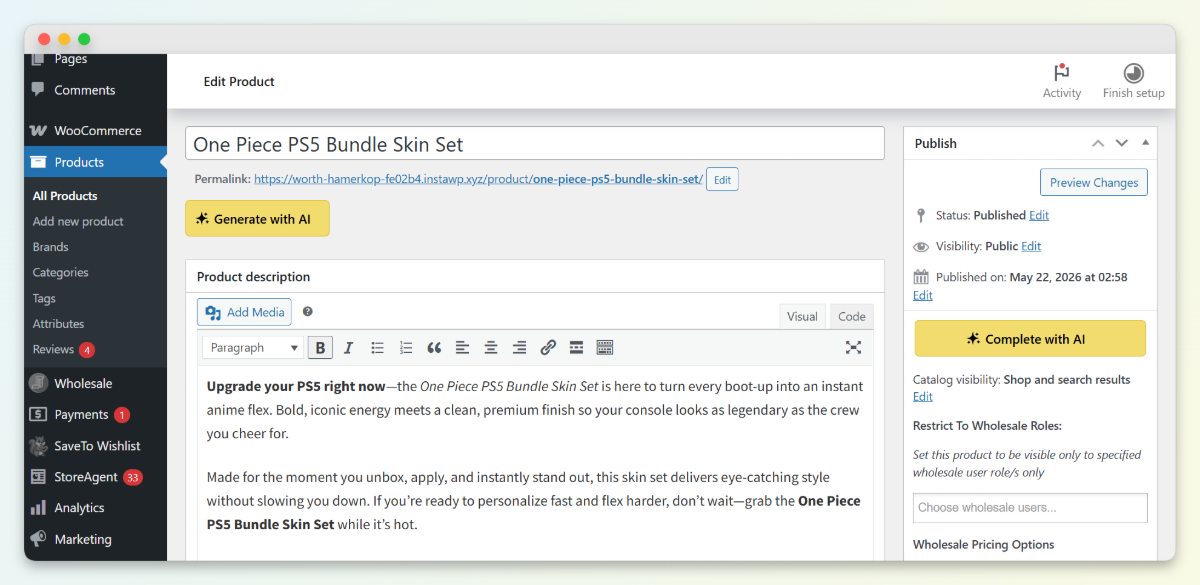Toggle the editor toolbar (keyboard icon)
Image resolution: width=1200 pixels, height=585 pixels.
pyautogui.click(x=605, y=348)
